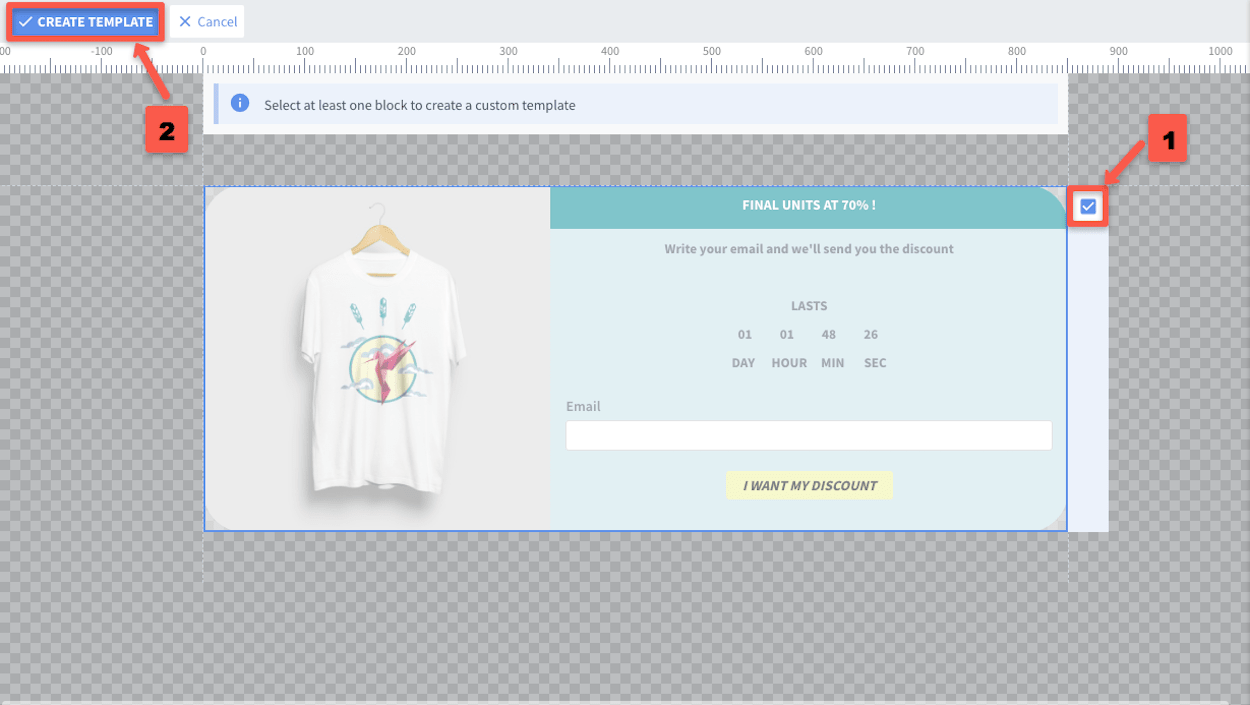Toggle the block selection checkbox
Screen dimensions: 1250x705
pyautogui.click(x=1088, y=207)
